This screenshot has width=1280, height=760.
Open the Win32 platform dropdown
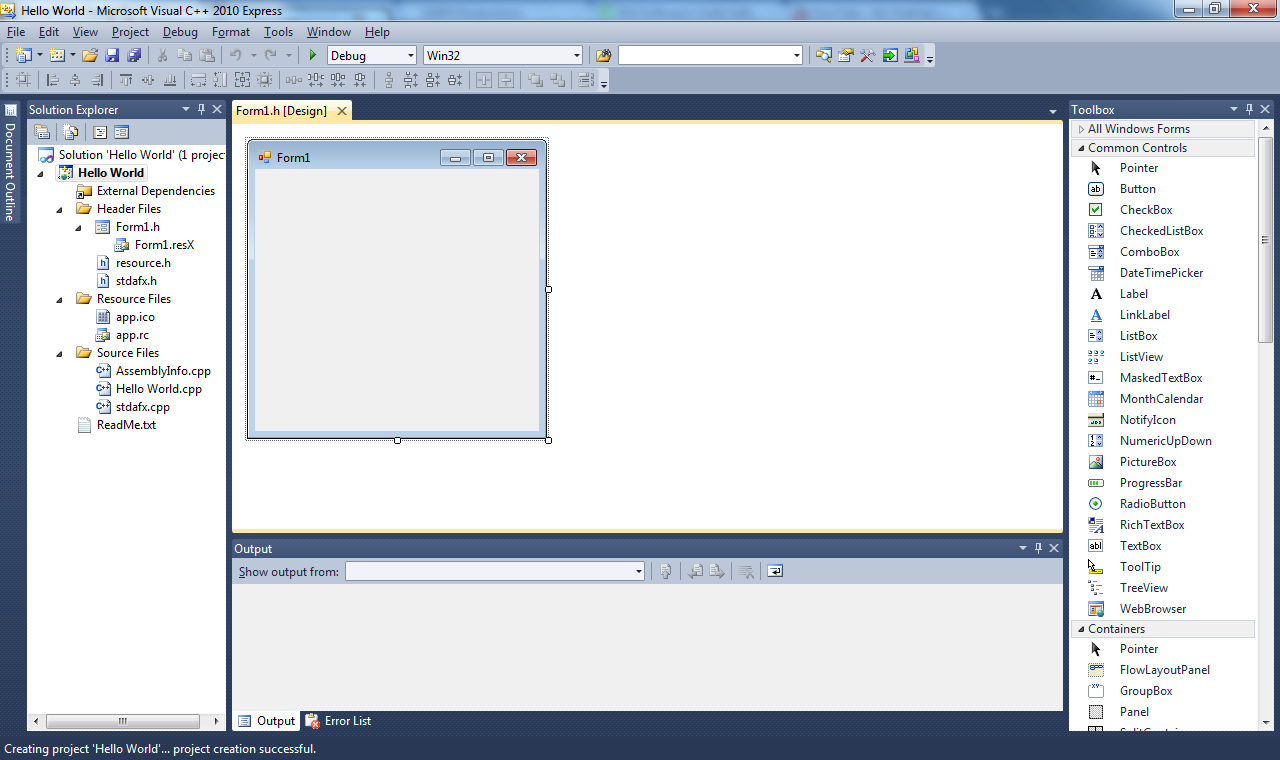[576, 56]
